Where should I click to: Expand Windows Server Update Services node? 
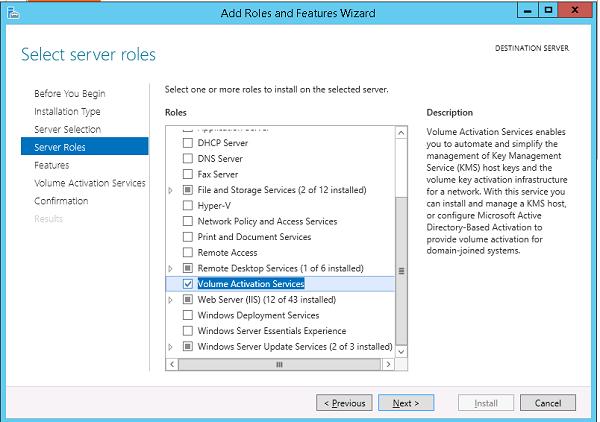[x=171, y=347]
